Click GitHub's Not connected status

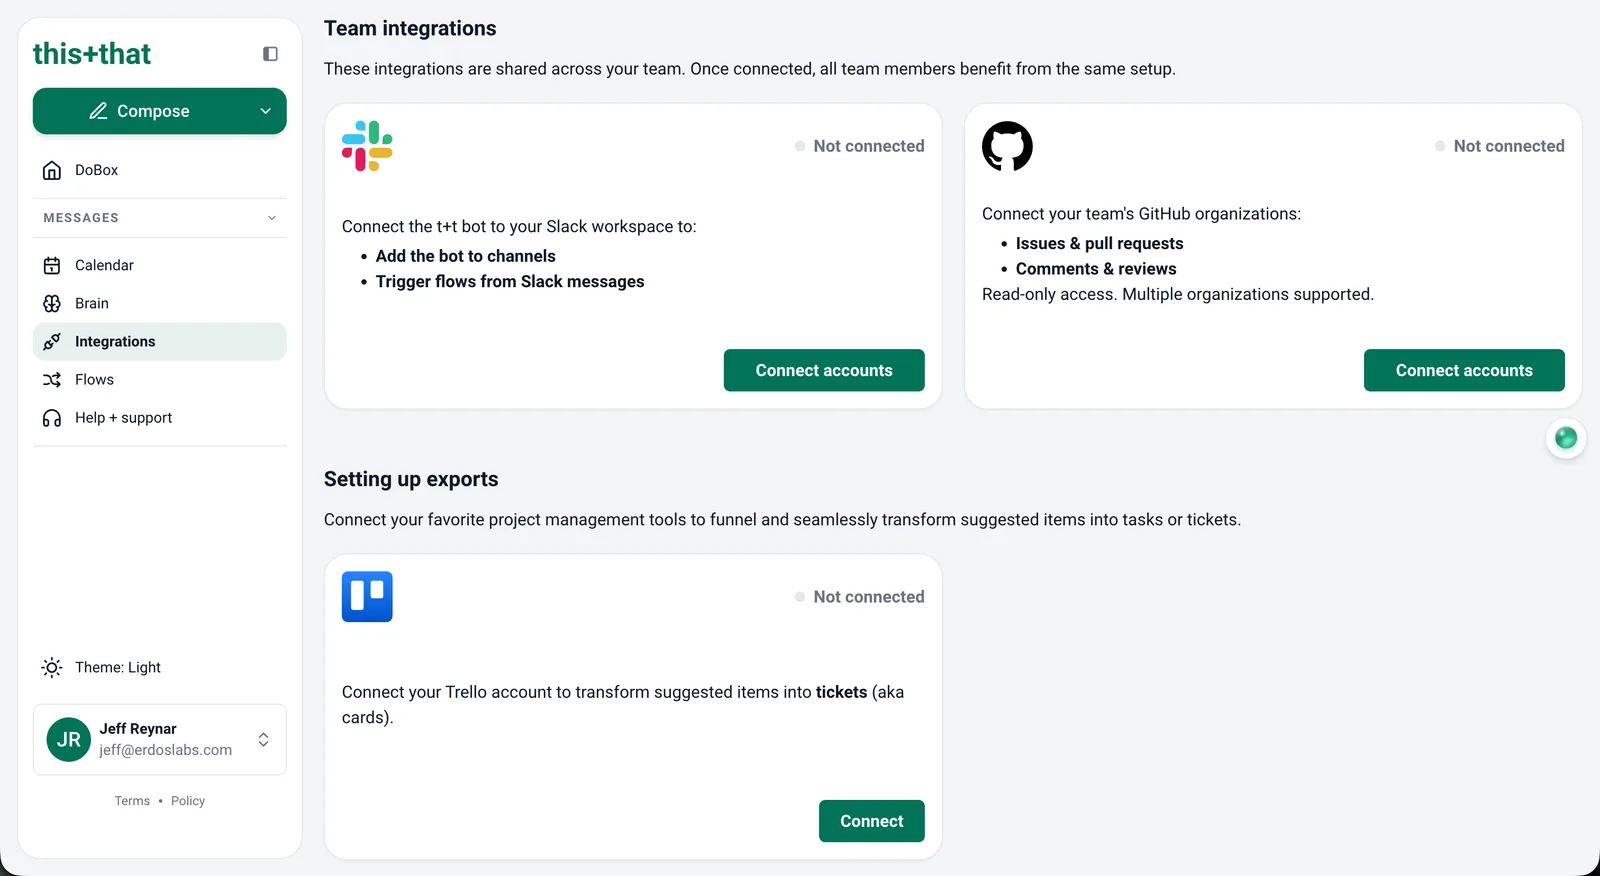tap(1500, 146)
